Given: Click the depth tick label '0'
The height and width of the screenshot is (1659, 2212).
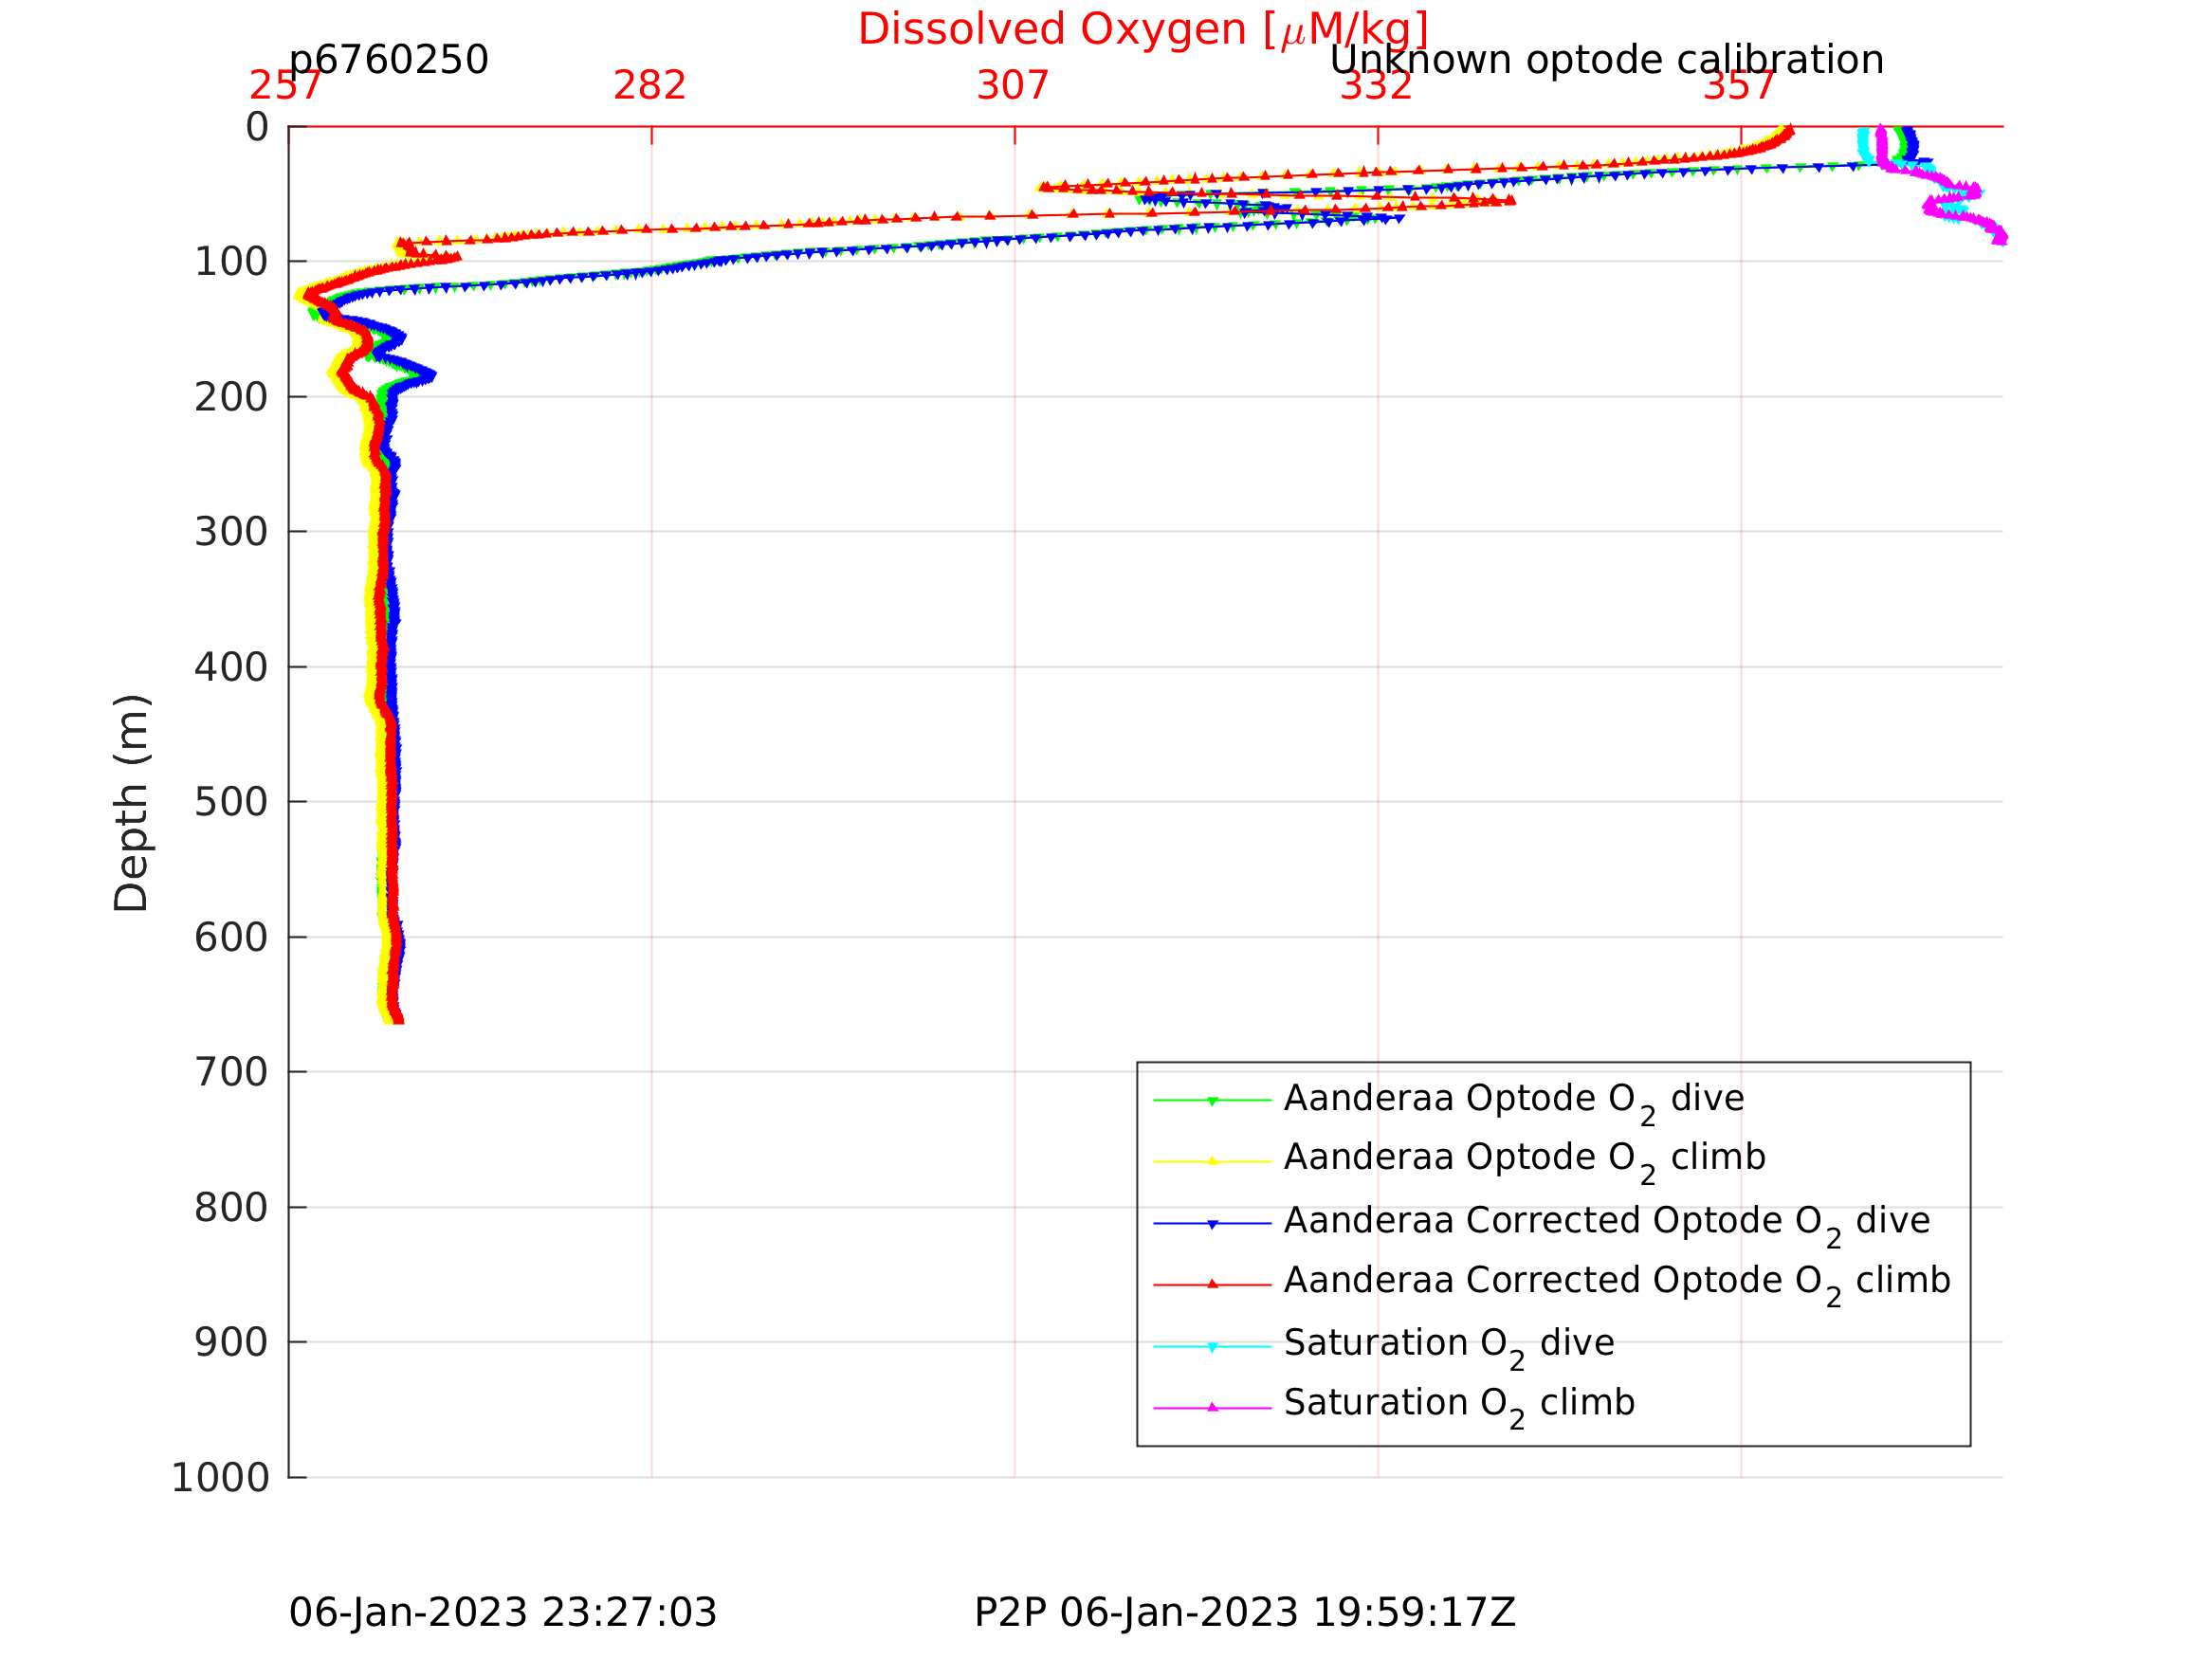Looking at the screenshot, I should click(257, 127).
